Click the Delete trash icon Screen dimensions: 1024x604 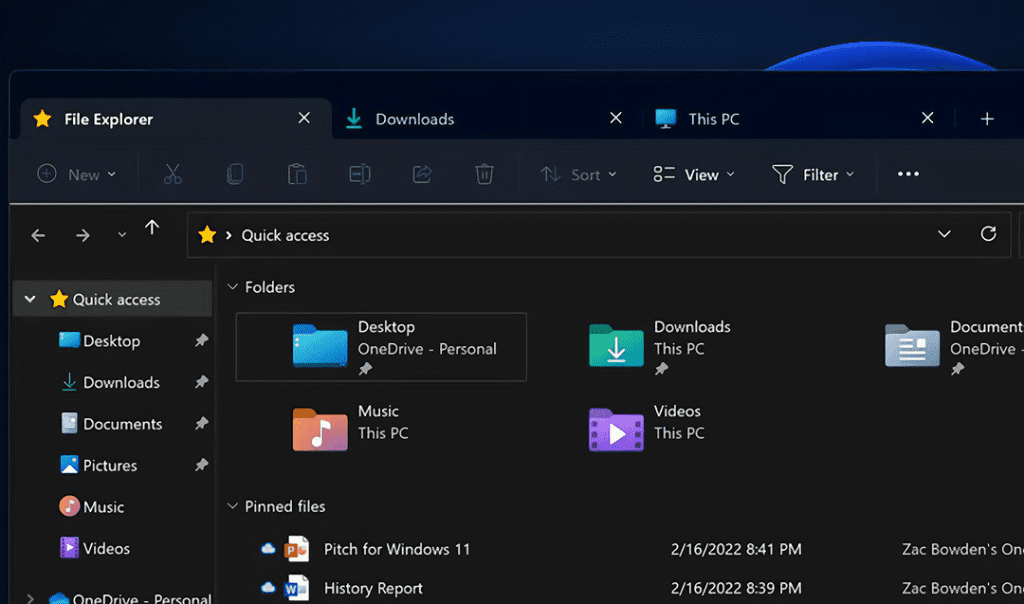(x=484, y=174)
